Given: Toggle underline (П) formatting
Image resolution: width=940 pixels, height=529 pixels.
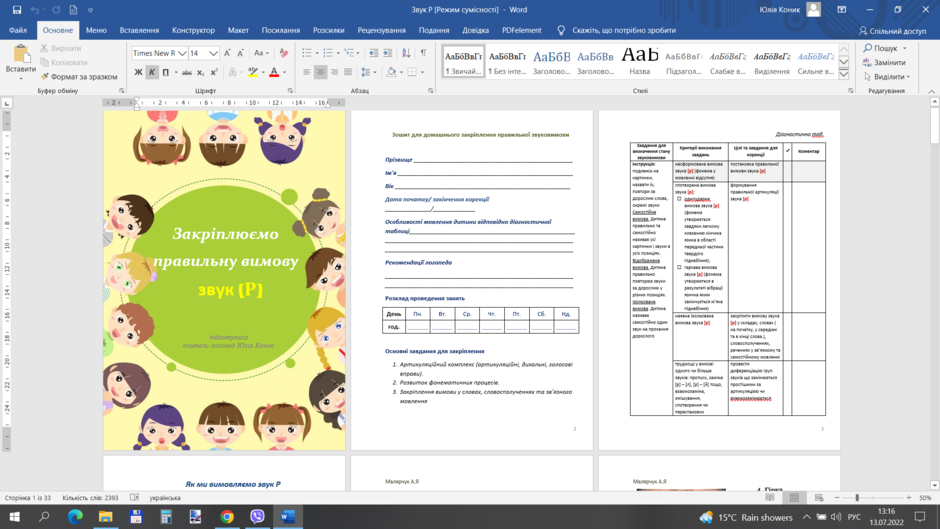Looking at the screenshot, I should coord(165,73).
